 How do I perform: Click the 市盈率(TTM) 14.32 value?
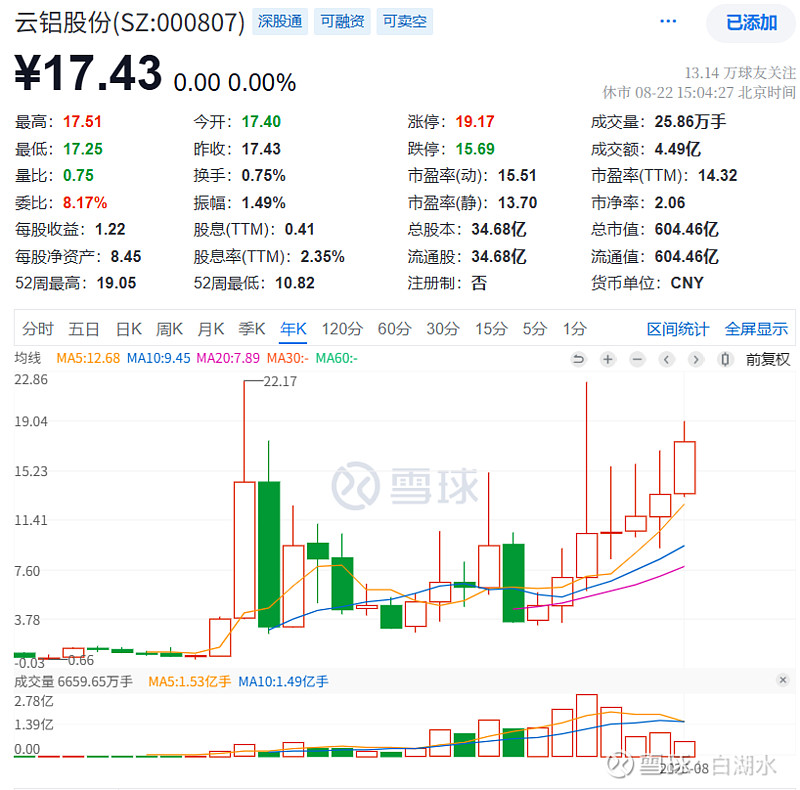(717, 176)
